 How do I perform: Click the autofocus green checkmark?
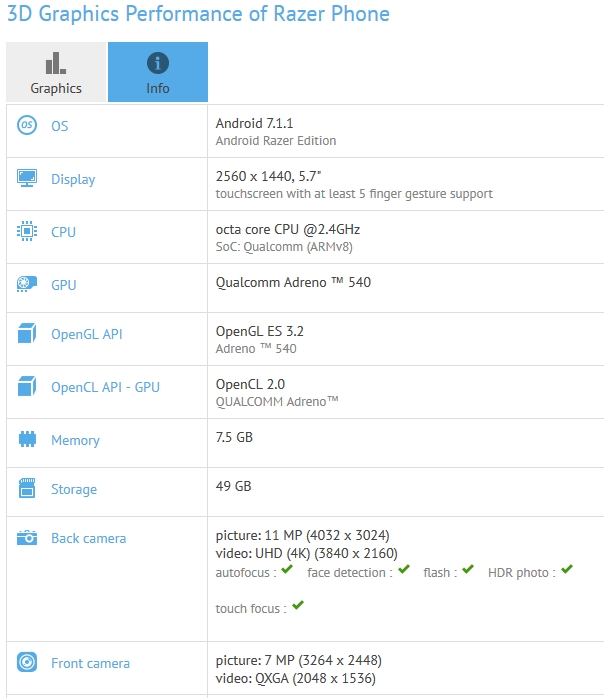point(287,570)
